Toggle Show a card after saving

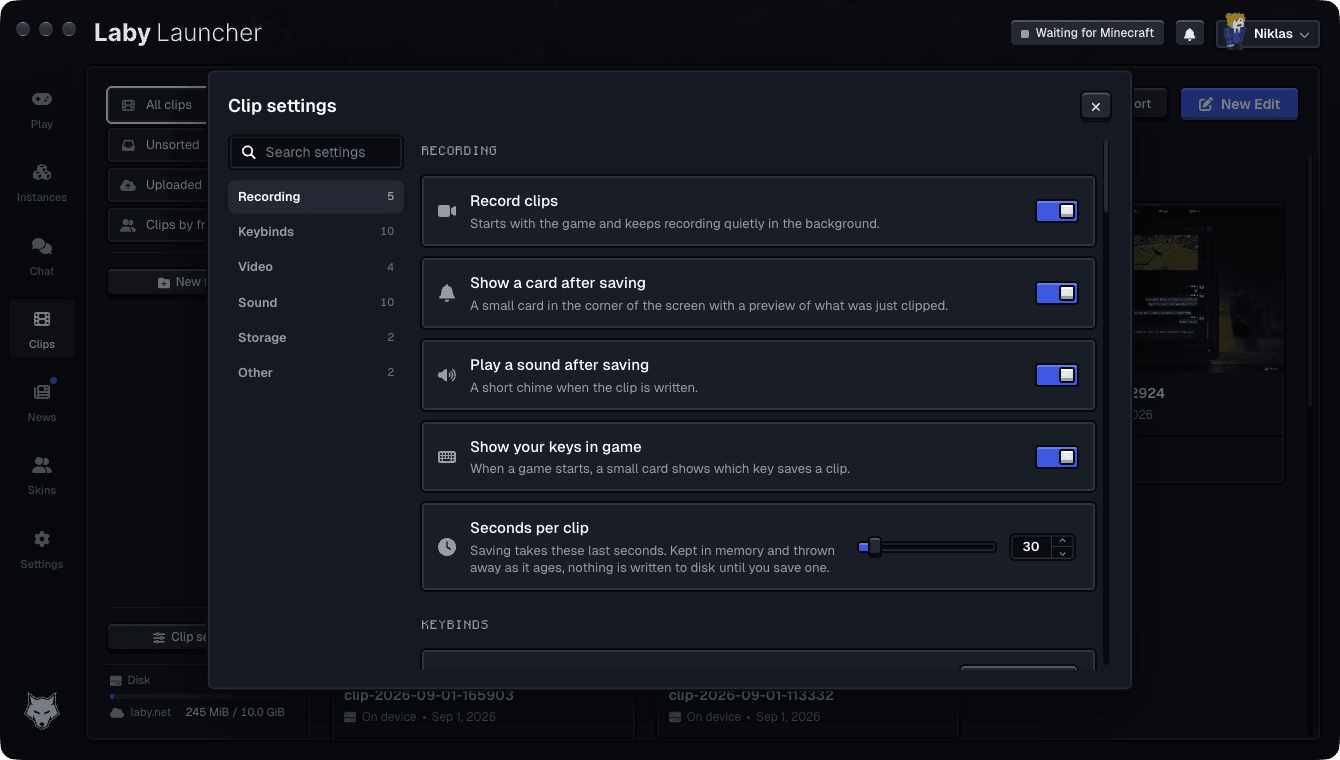[1056, 293]
